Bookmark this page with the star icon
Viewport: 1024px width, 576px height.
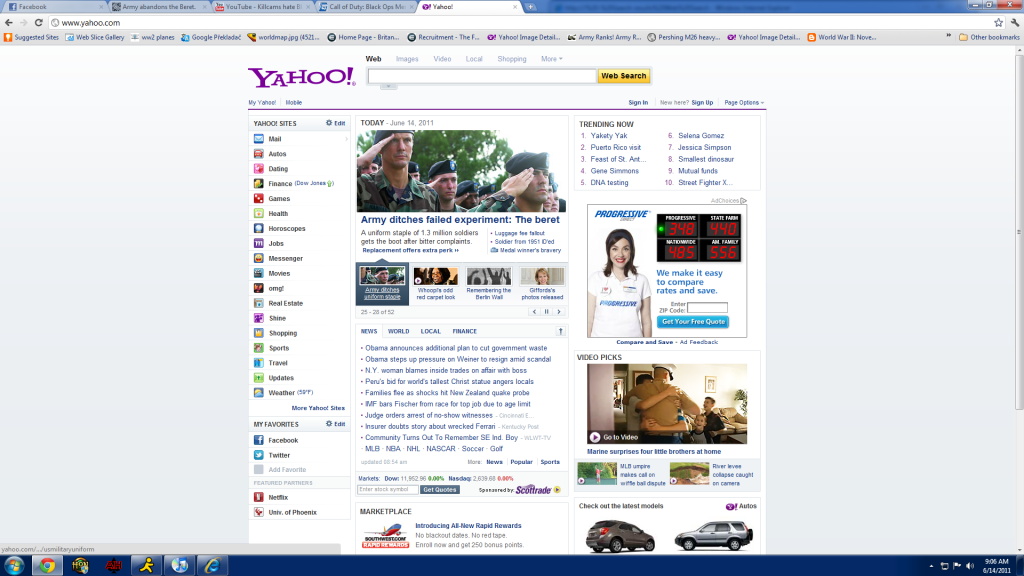click(x=999, y=23)
